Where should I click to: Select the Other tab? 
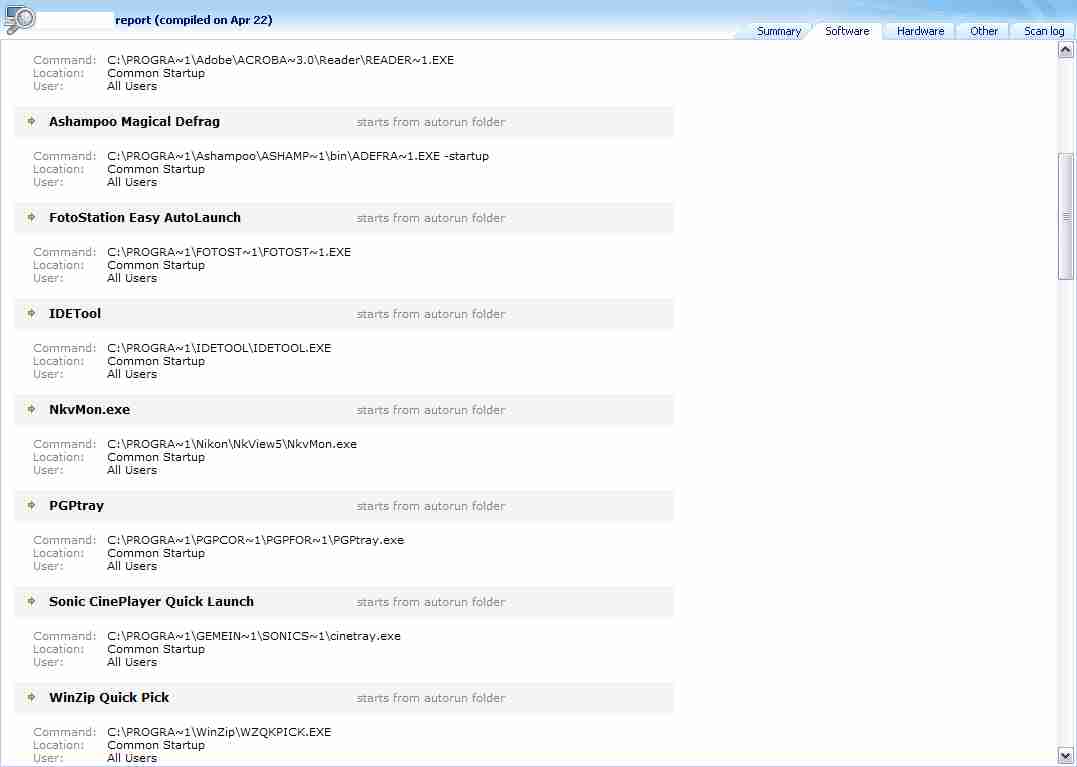click(983, 31)
